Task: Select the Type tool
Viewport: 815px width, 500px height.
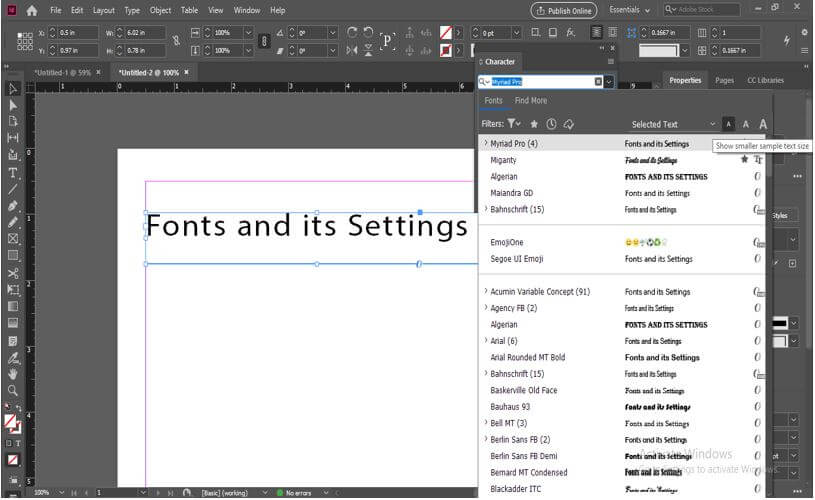Action: [x=12, y=173]
